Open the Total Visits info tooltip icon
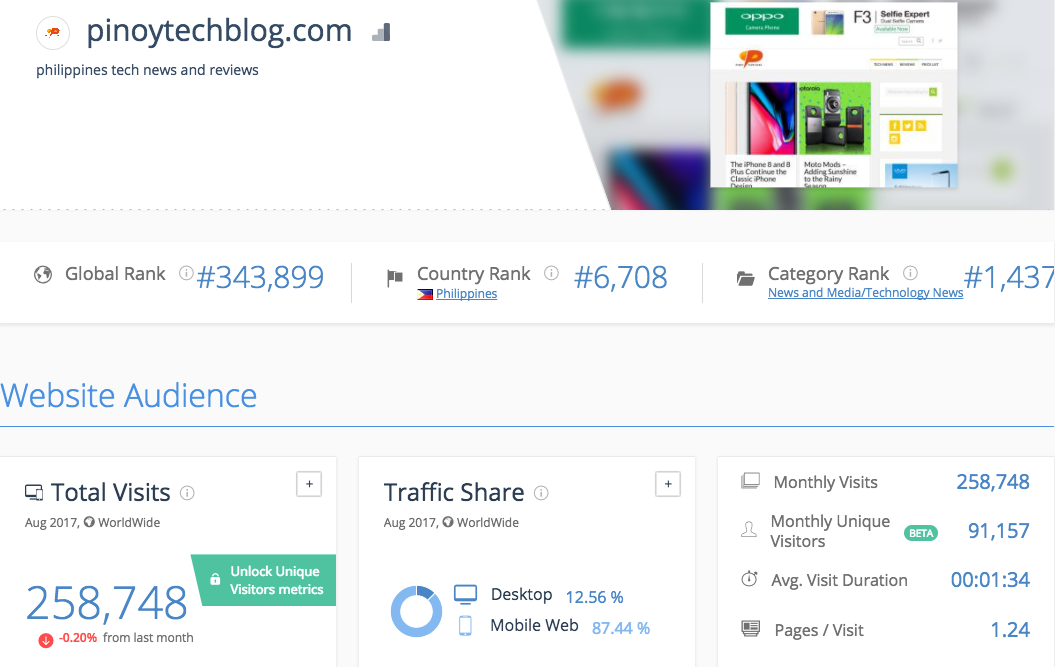 pyautogui.click(x=187, y=493)
